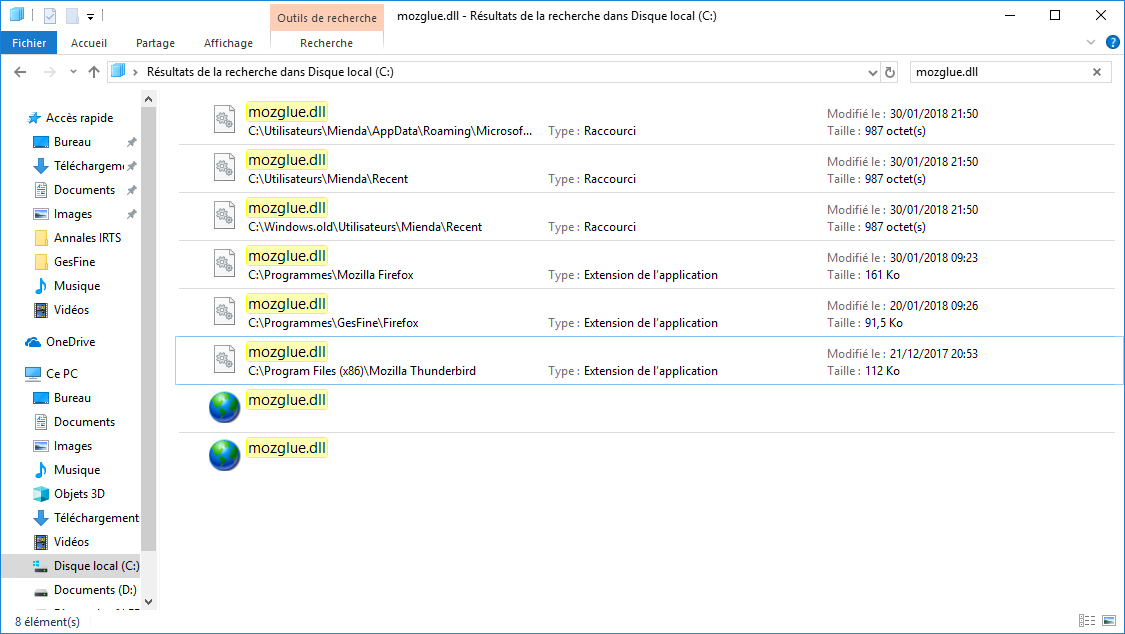
Task: Click the up-directory arrow icon
Action: pos(94,72)
